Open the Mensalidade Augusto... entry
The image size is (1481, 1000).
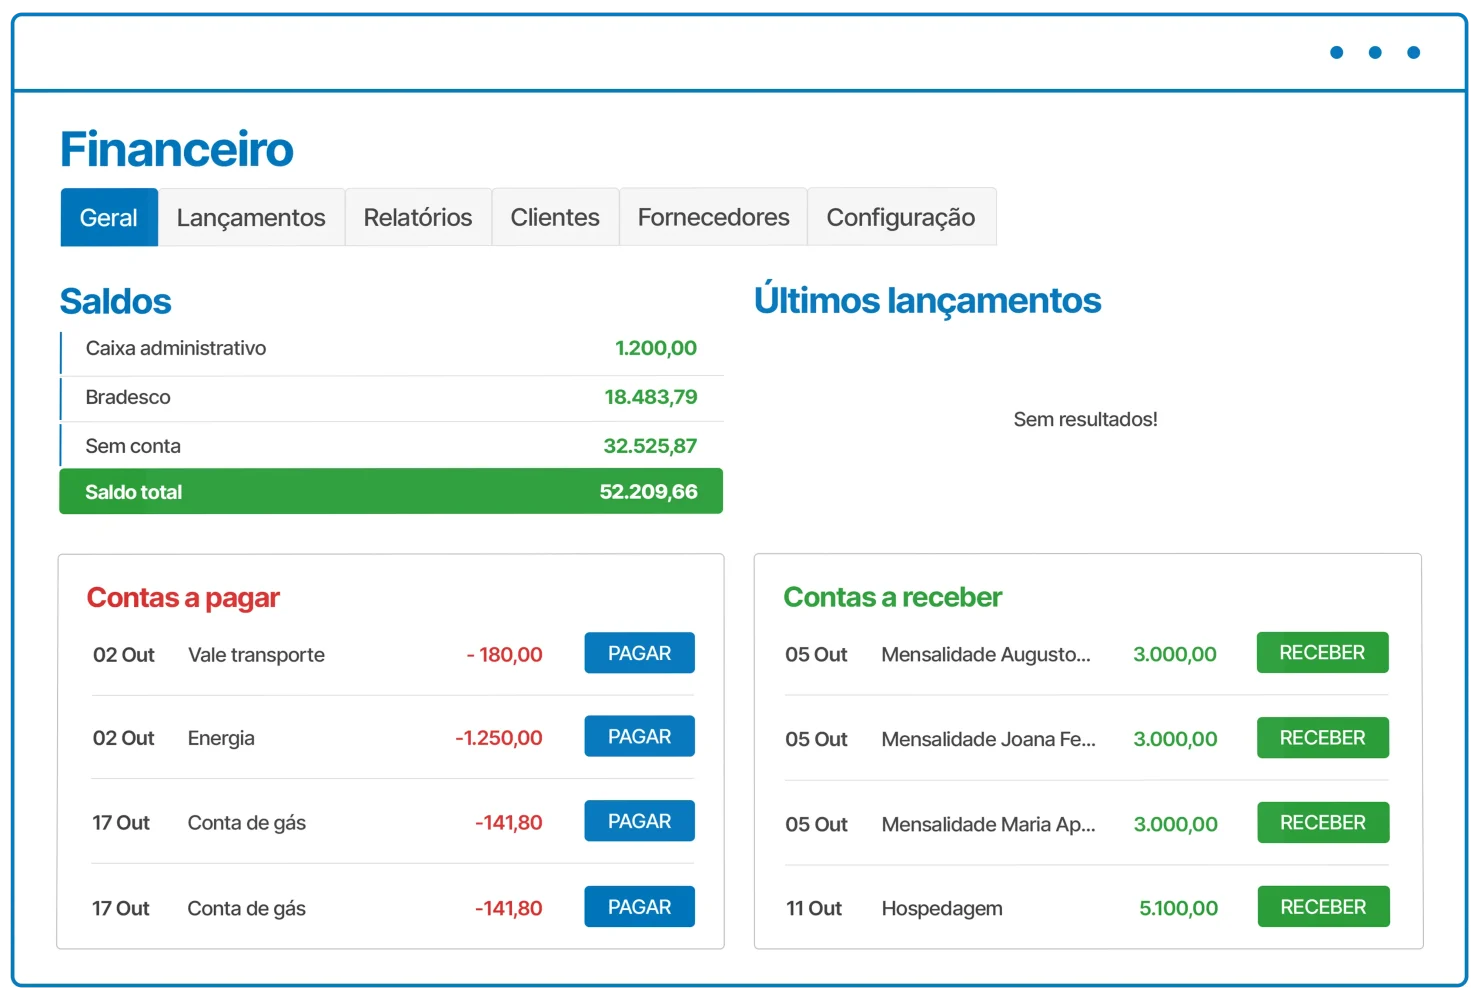tap(986, 654)
